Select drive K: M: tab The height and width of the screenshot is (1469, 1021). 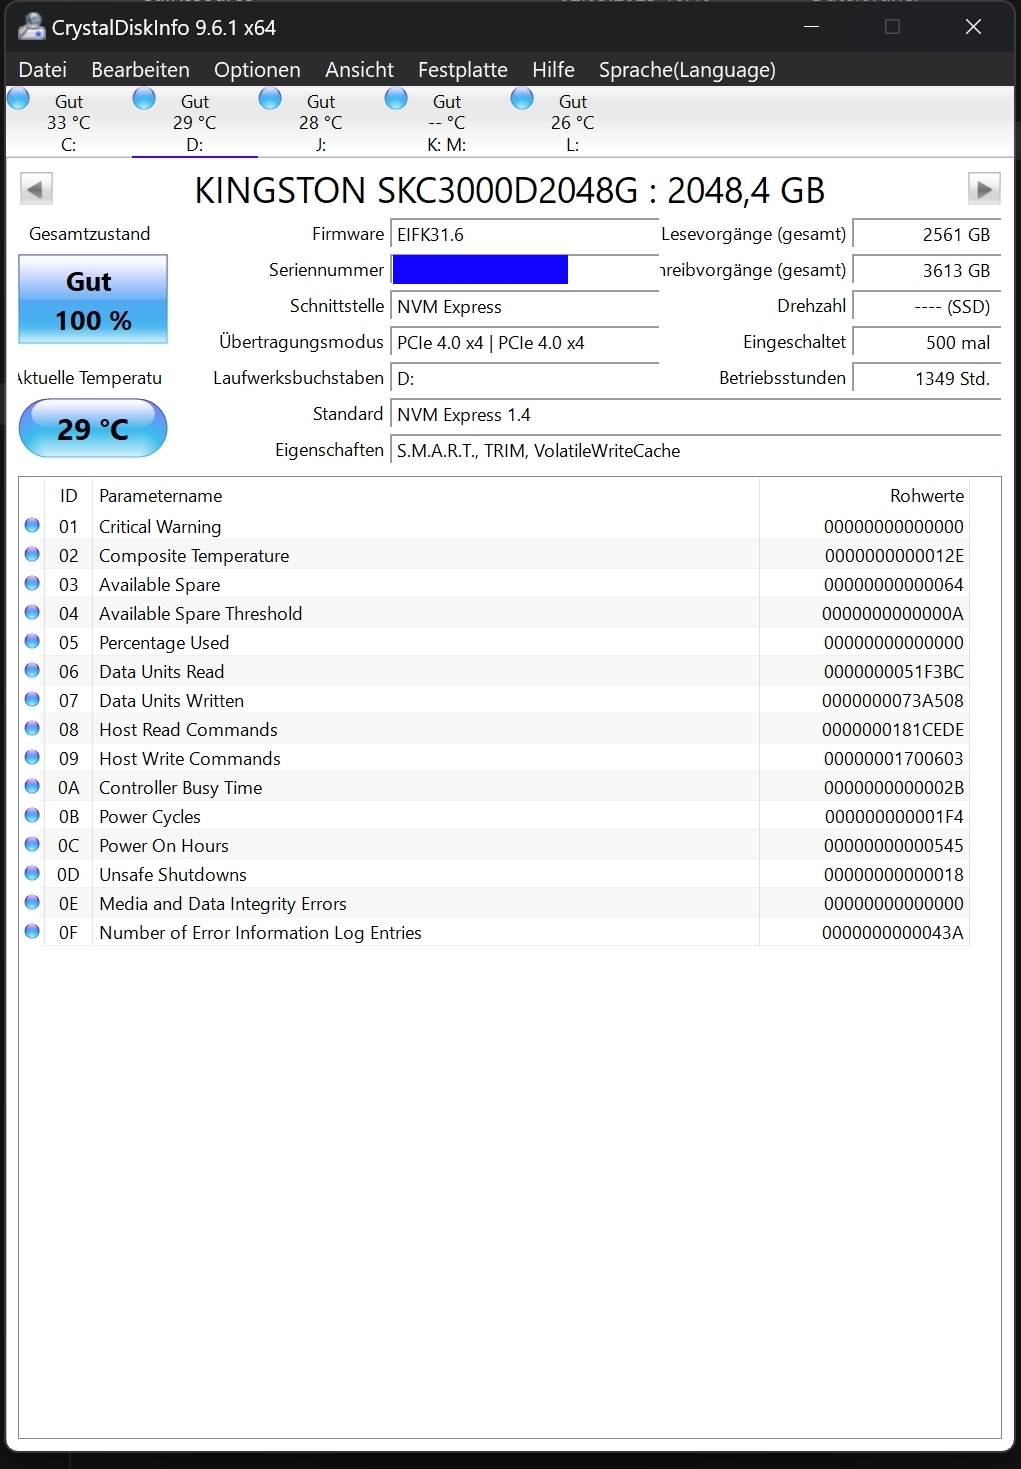point(447,123)
